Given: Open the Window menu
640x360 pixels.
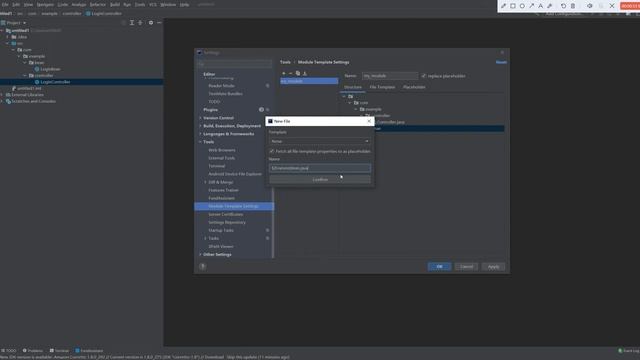Looking at the screenshot, I should [168, 4].
